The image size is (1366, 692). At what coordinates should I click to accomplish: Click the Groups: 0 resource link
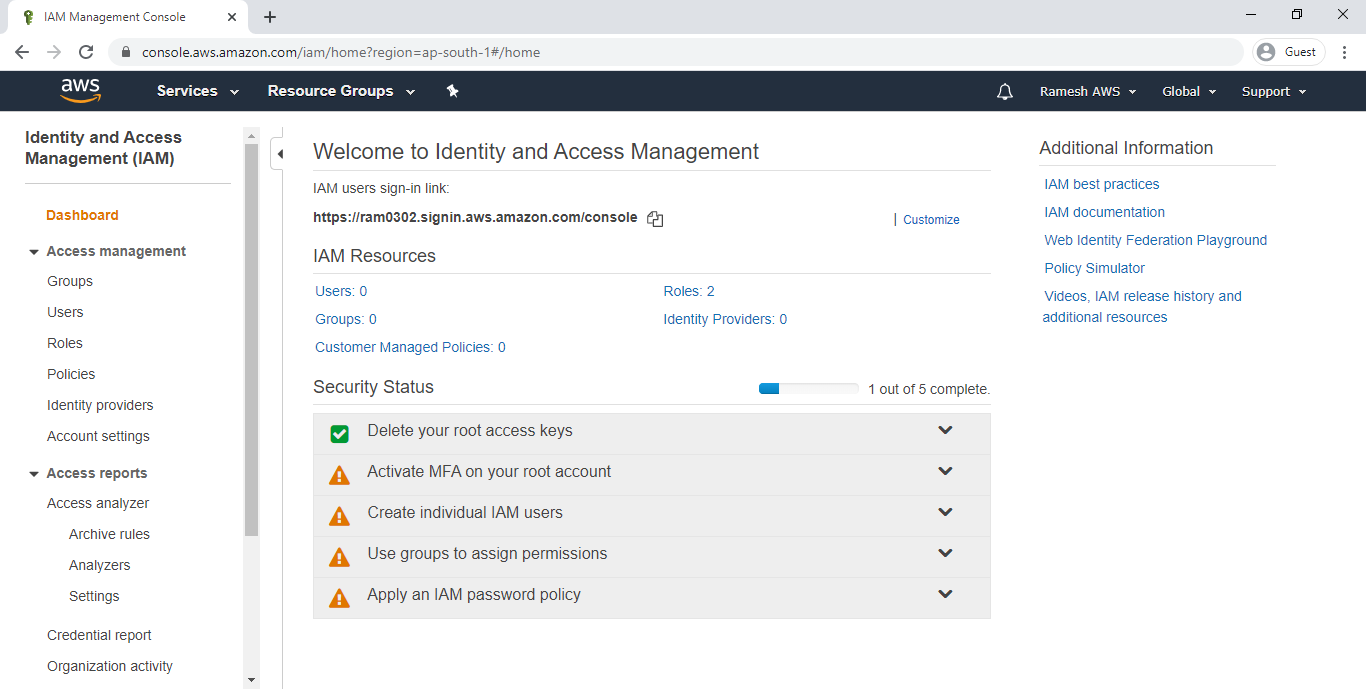coord(346,319)
